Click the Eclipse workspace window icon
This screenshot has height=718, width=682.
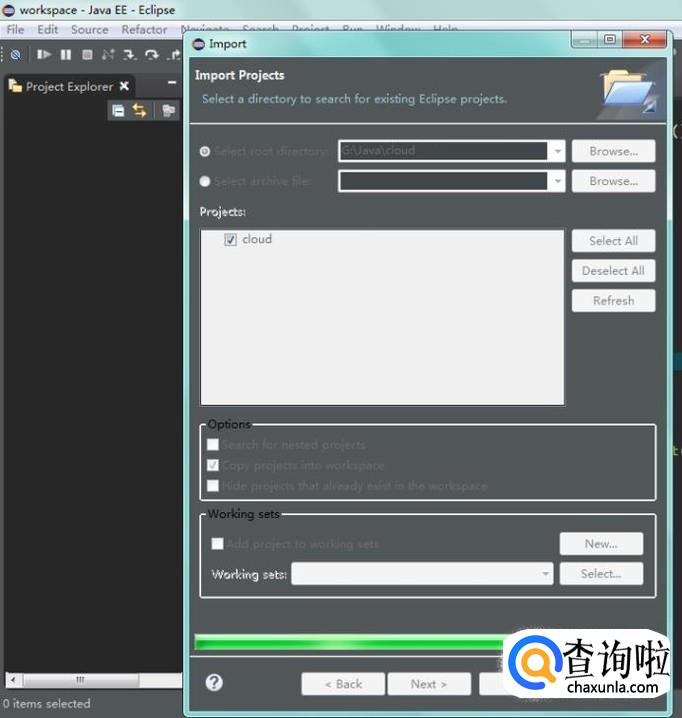click(9, 10)
